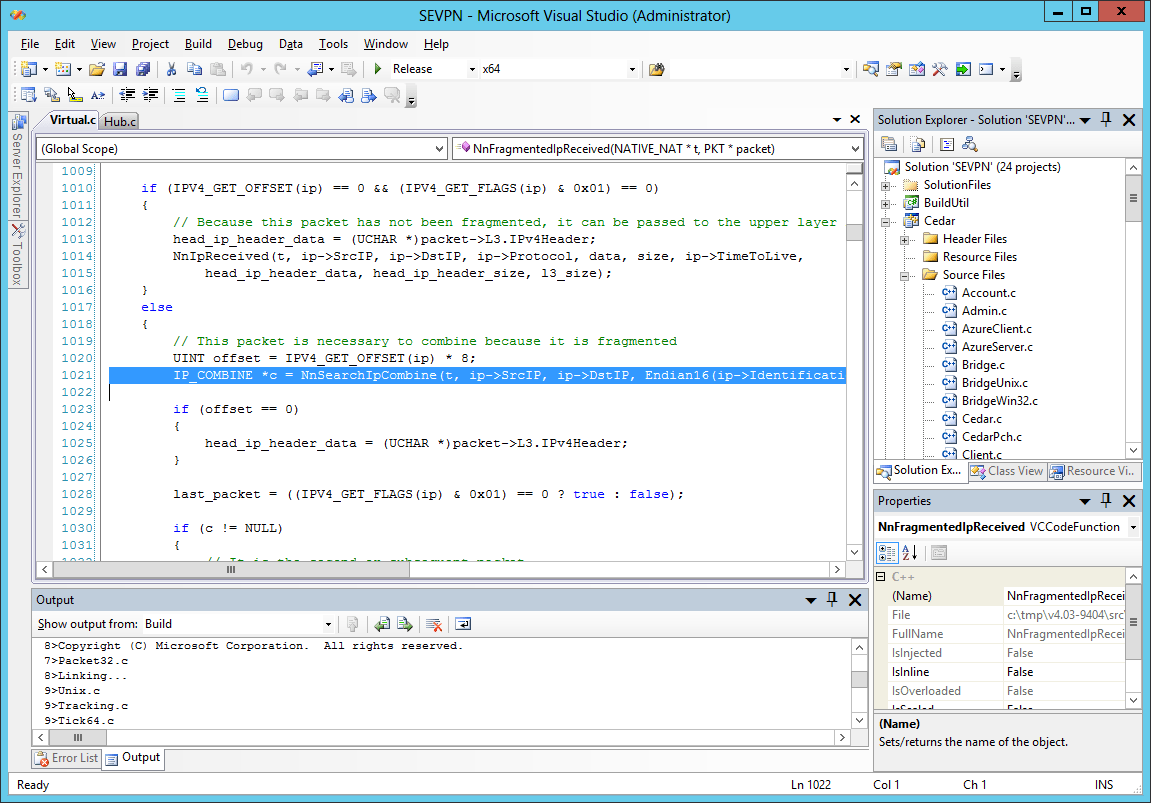Viewport: 1152px width, 803px height.
Task: Select the Class View search icon
Action: point(969,144)
